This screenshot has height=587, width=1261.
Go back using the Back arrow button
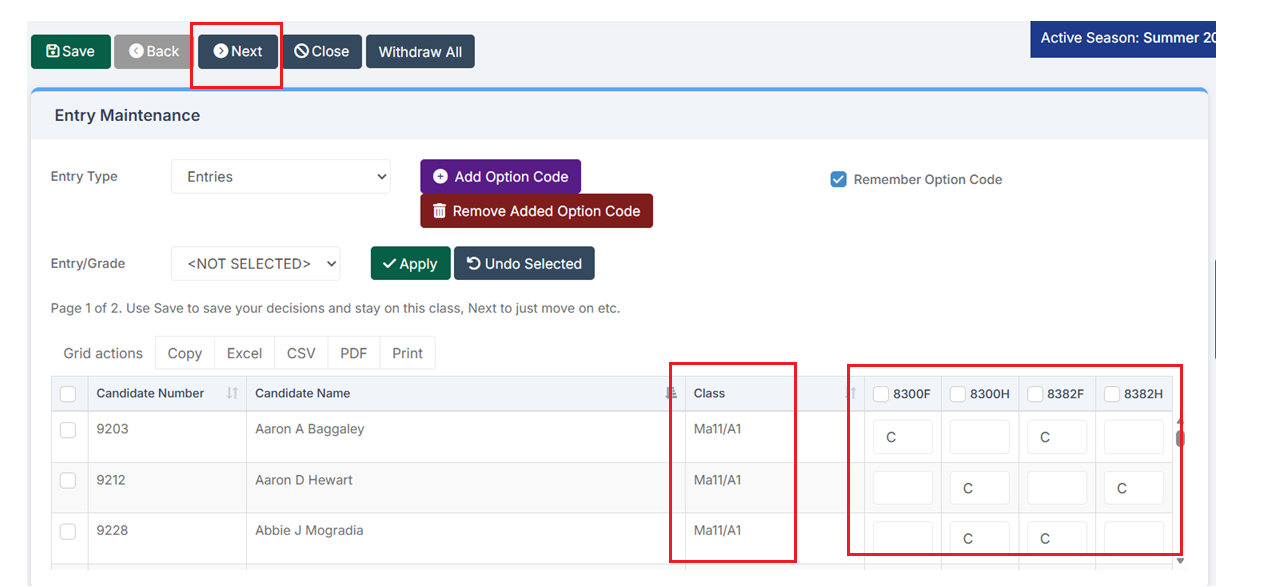point(153,52)
